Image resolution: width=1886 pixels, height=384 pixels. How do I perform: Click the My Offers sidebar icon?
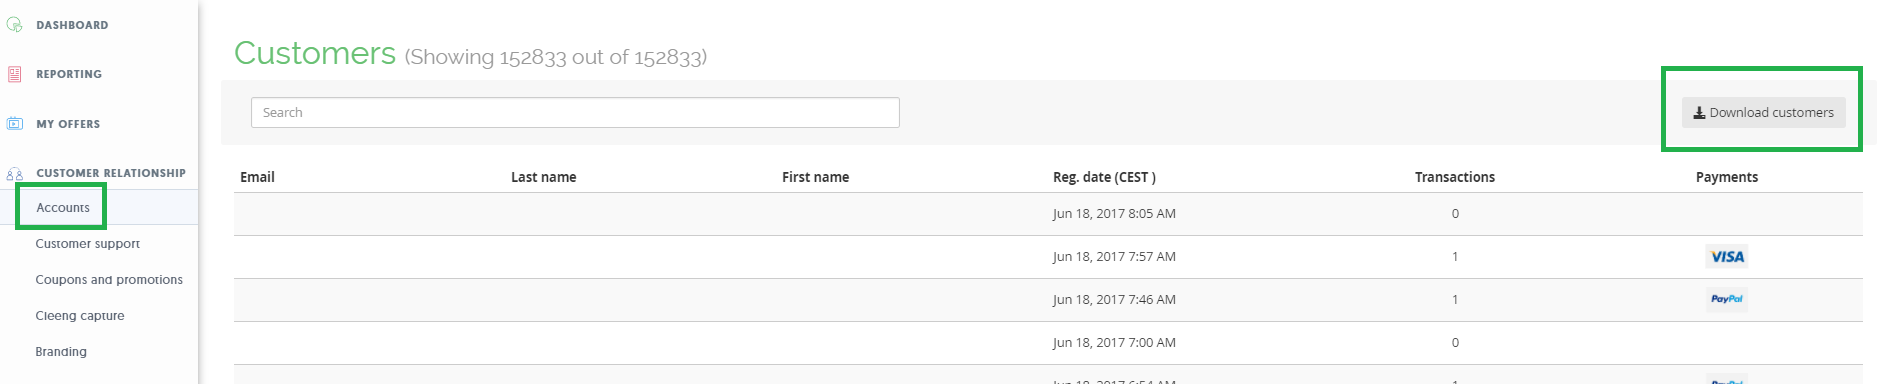(x=14, y=124)
